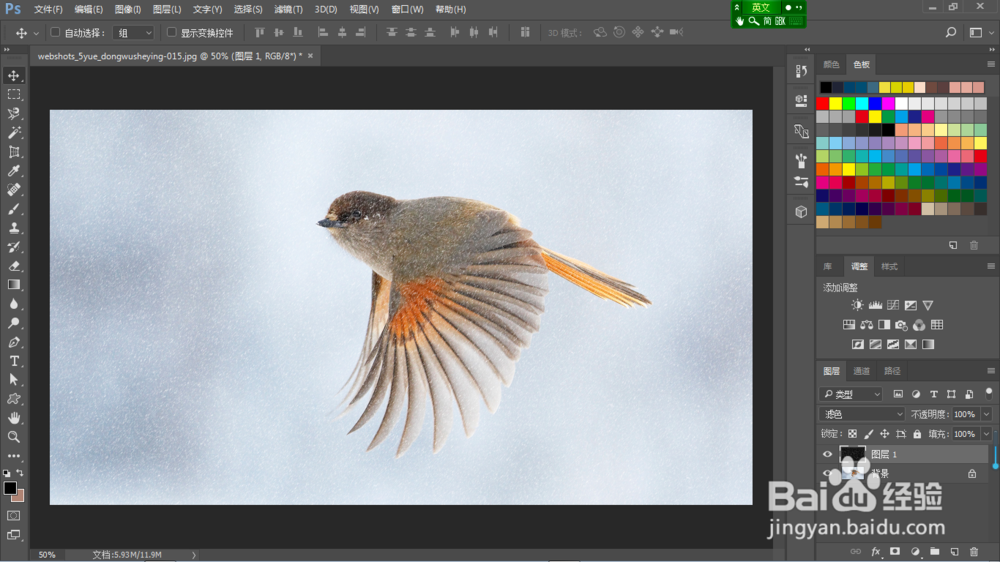Open the 图像(I) menu
Viewport: 1000px width, 562px height.
[x=128, y=10]
